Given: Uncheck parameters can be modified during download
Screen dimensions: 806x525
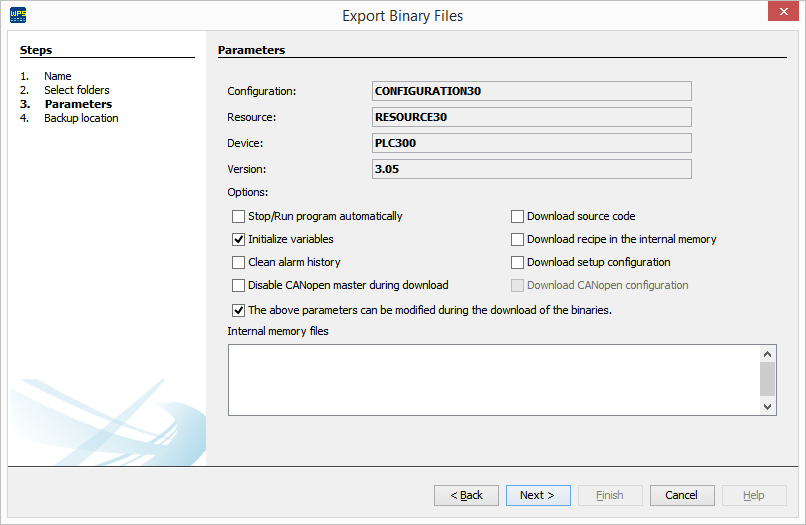Looking at the screenshot, I should [x=238, y=310].
